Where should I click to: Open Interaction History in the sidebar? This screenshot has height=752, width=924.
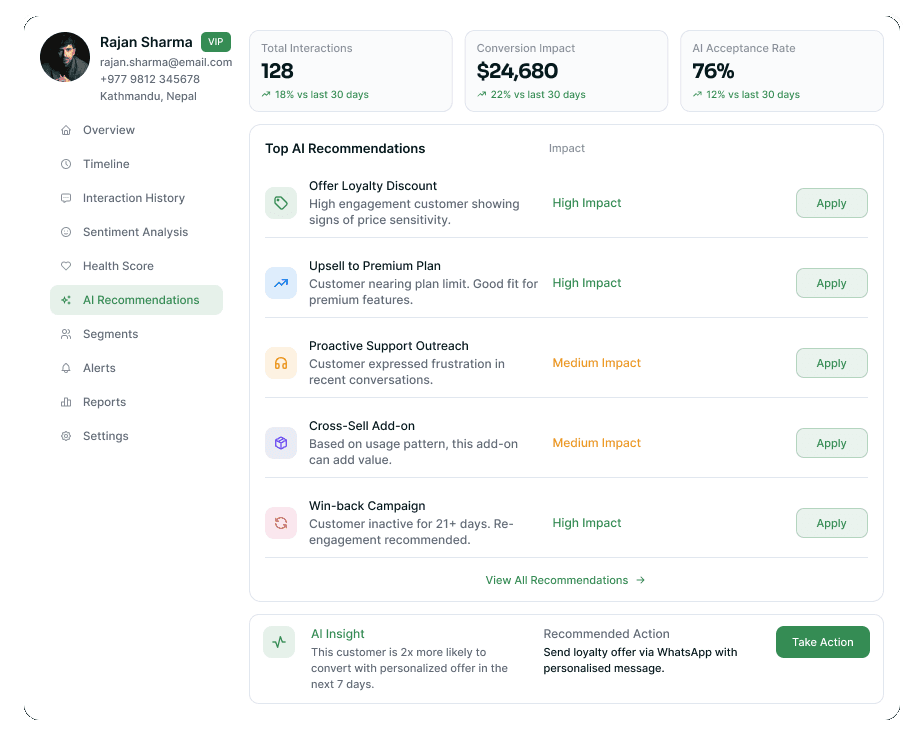coord(136,198)
